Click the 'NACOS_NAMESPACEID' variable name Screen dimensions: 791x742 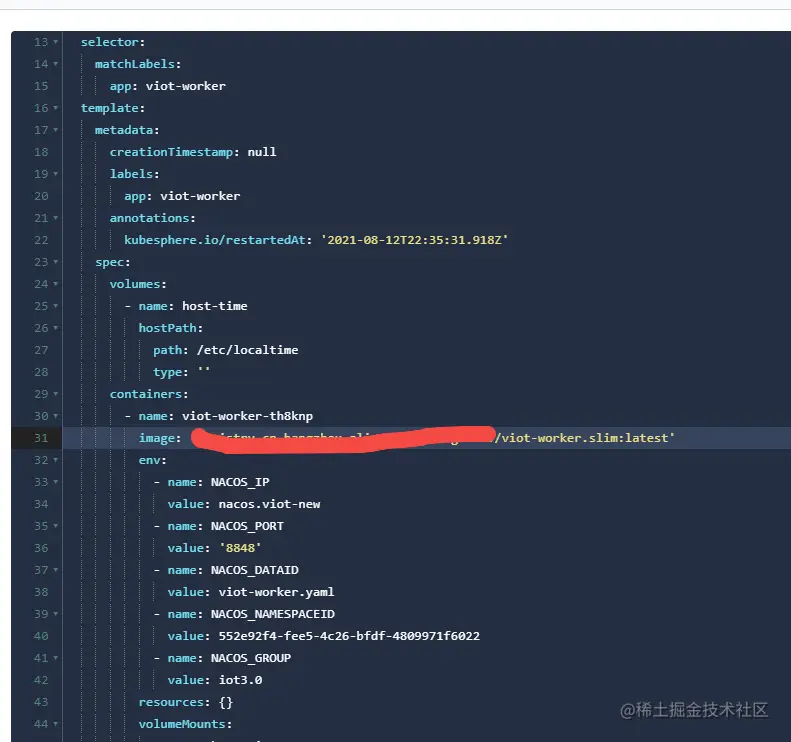pos(273,614)
